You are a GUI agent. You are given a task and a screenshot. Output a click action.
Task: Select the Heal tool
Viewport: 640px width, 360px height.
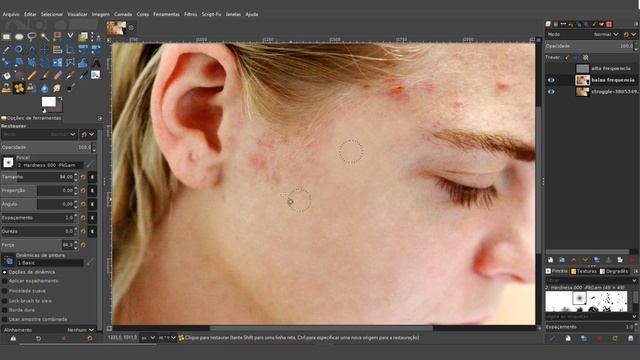19,88
